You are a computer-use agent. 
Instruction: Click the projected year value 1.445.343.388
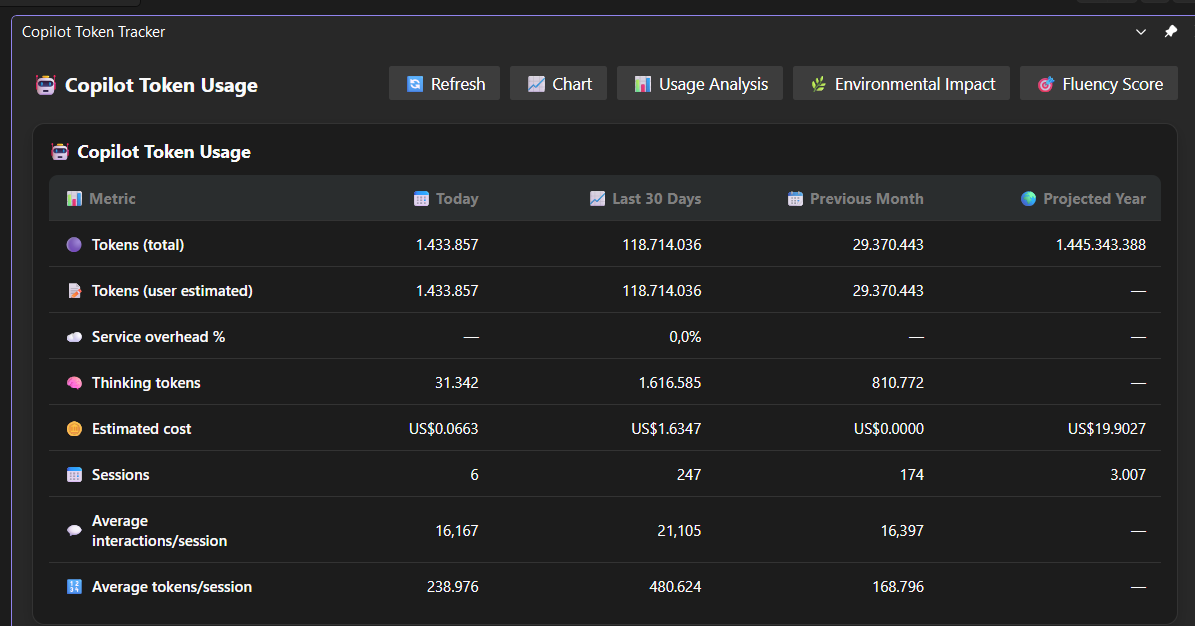coord(1100,245)
